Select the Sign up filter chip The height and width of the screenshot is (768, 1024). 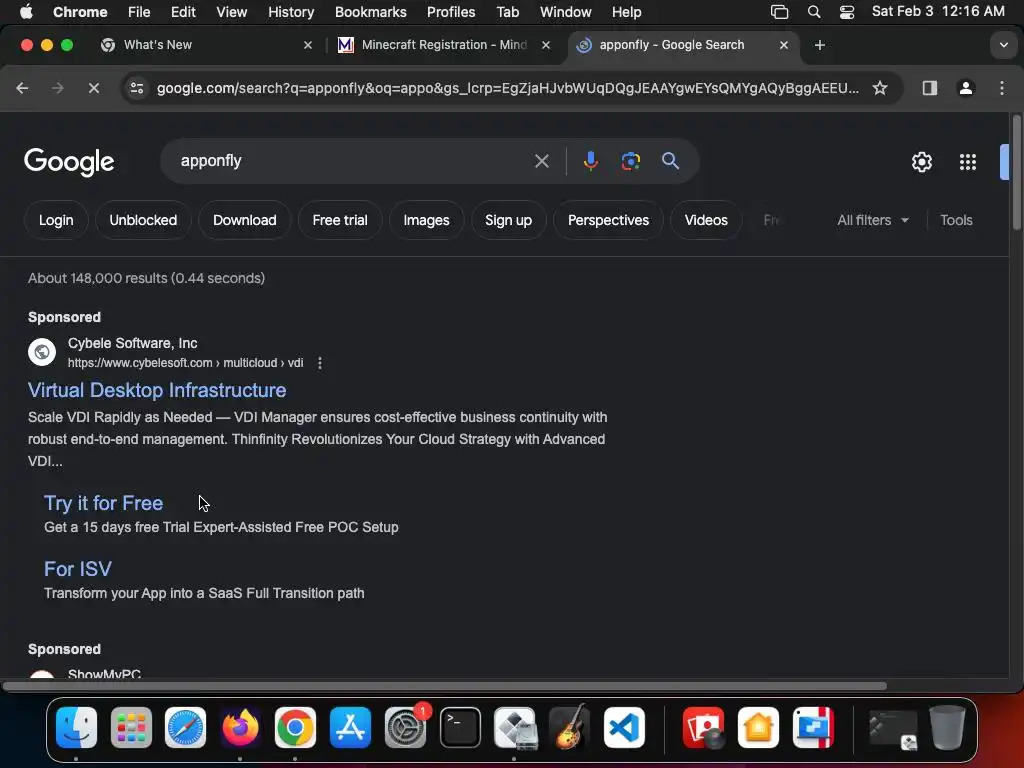pyautogui.click(x=508, y=220)
